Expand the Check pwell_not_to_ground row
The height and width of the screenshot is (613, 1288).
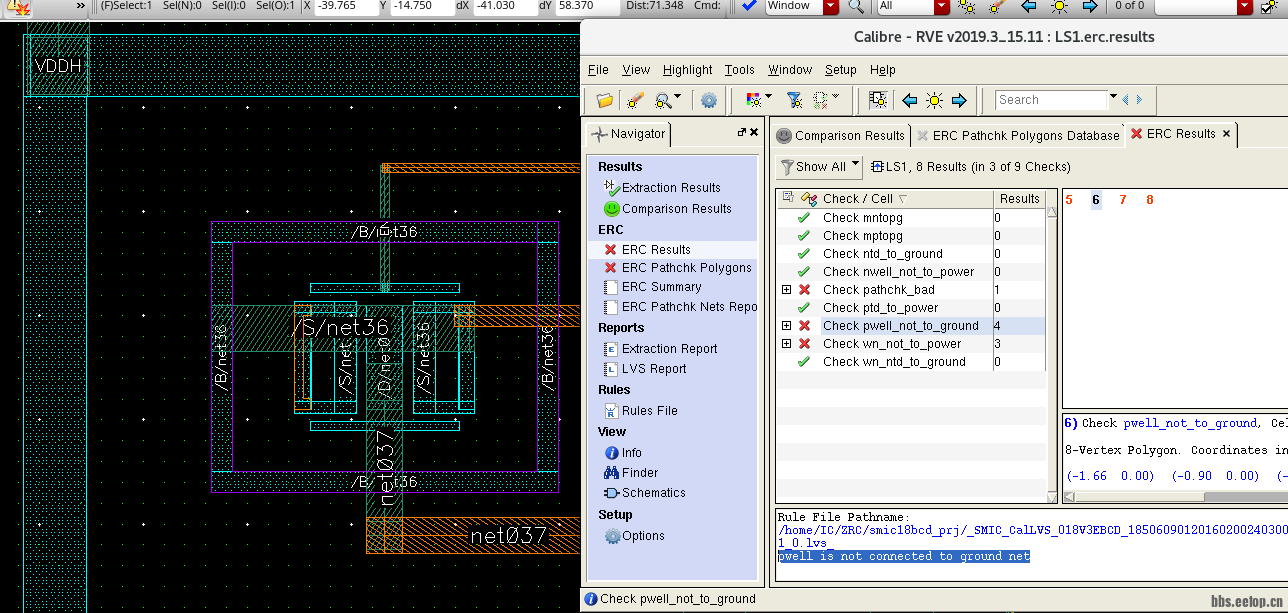click(x=787, y=326)
